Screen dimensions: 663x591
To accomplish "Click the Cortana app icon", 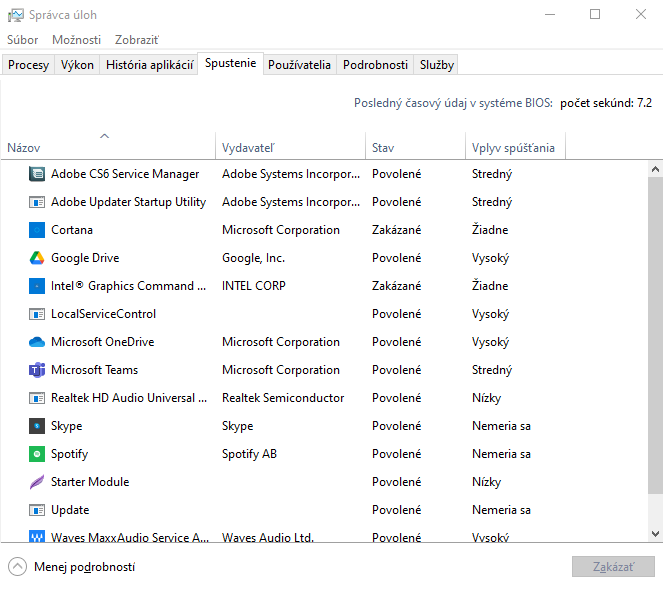I will point(37,230).
